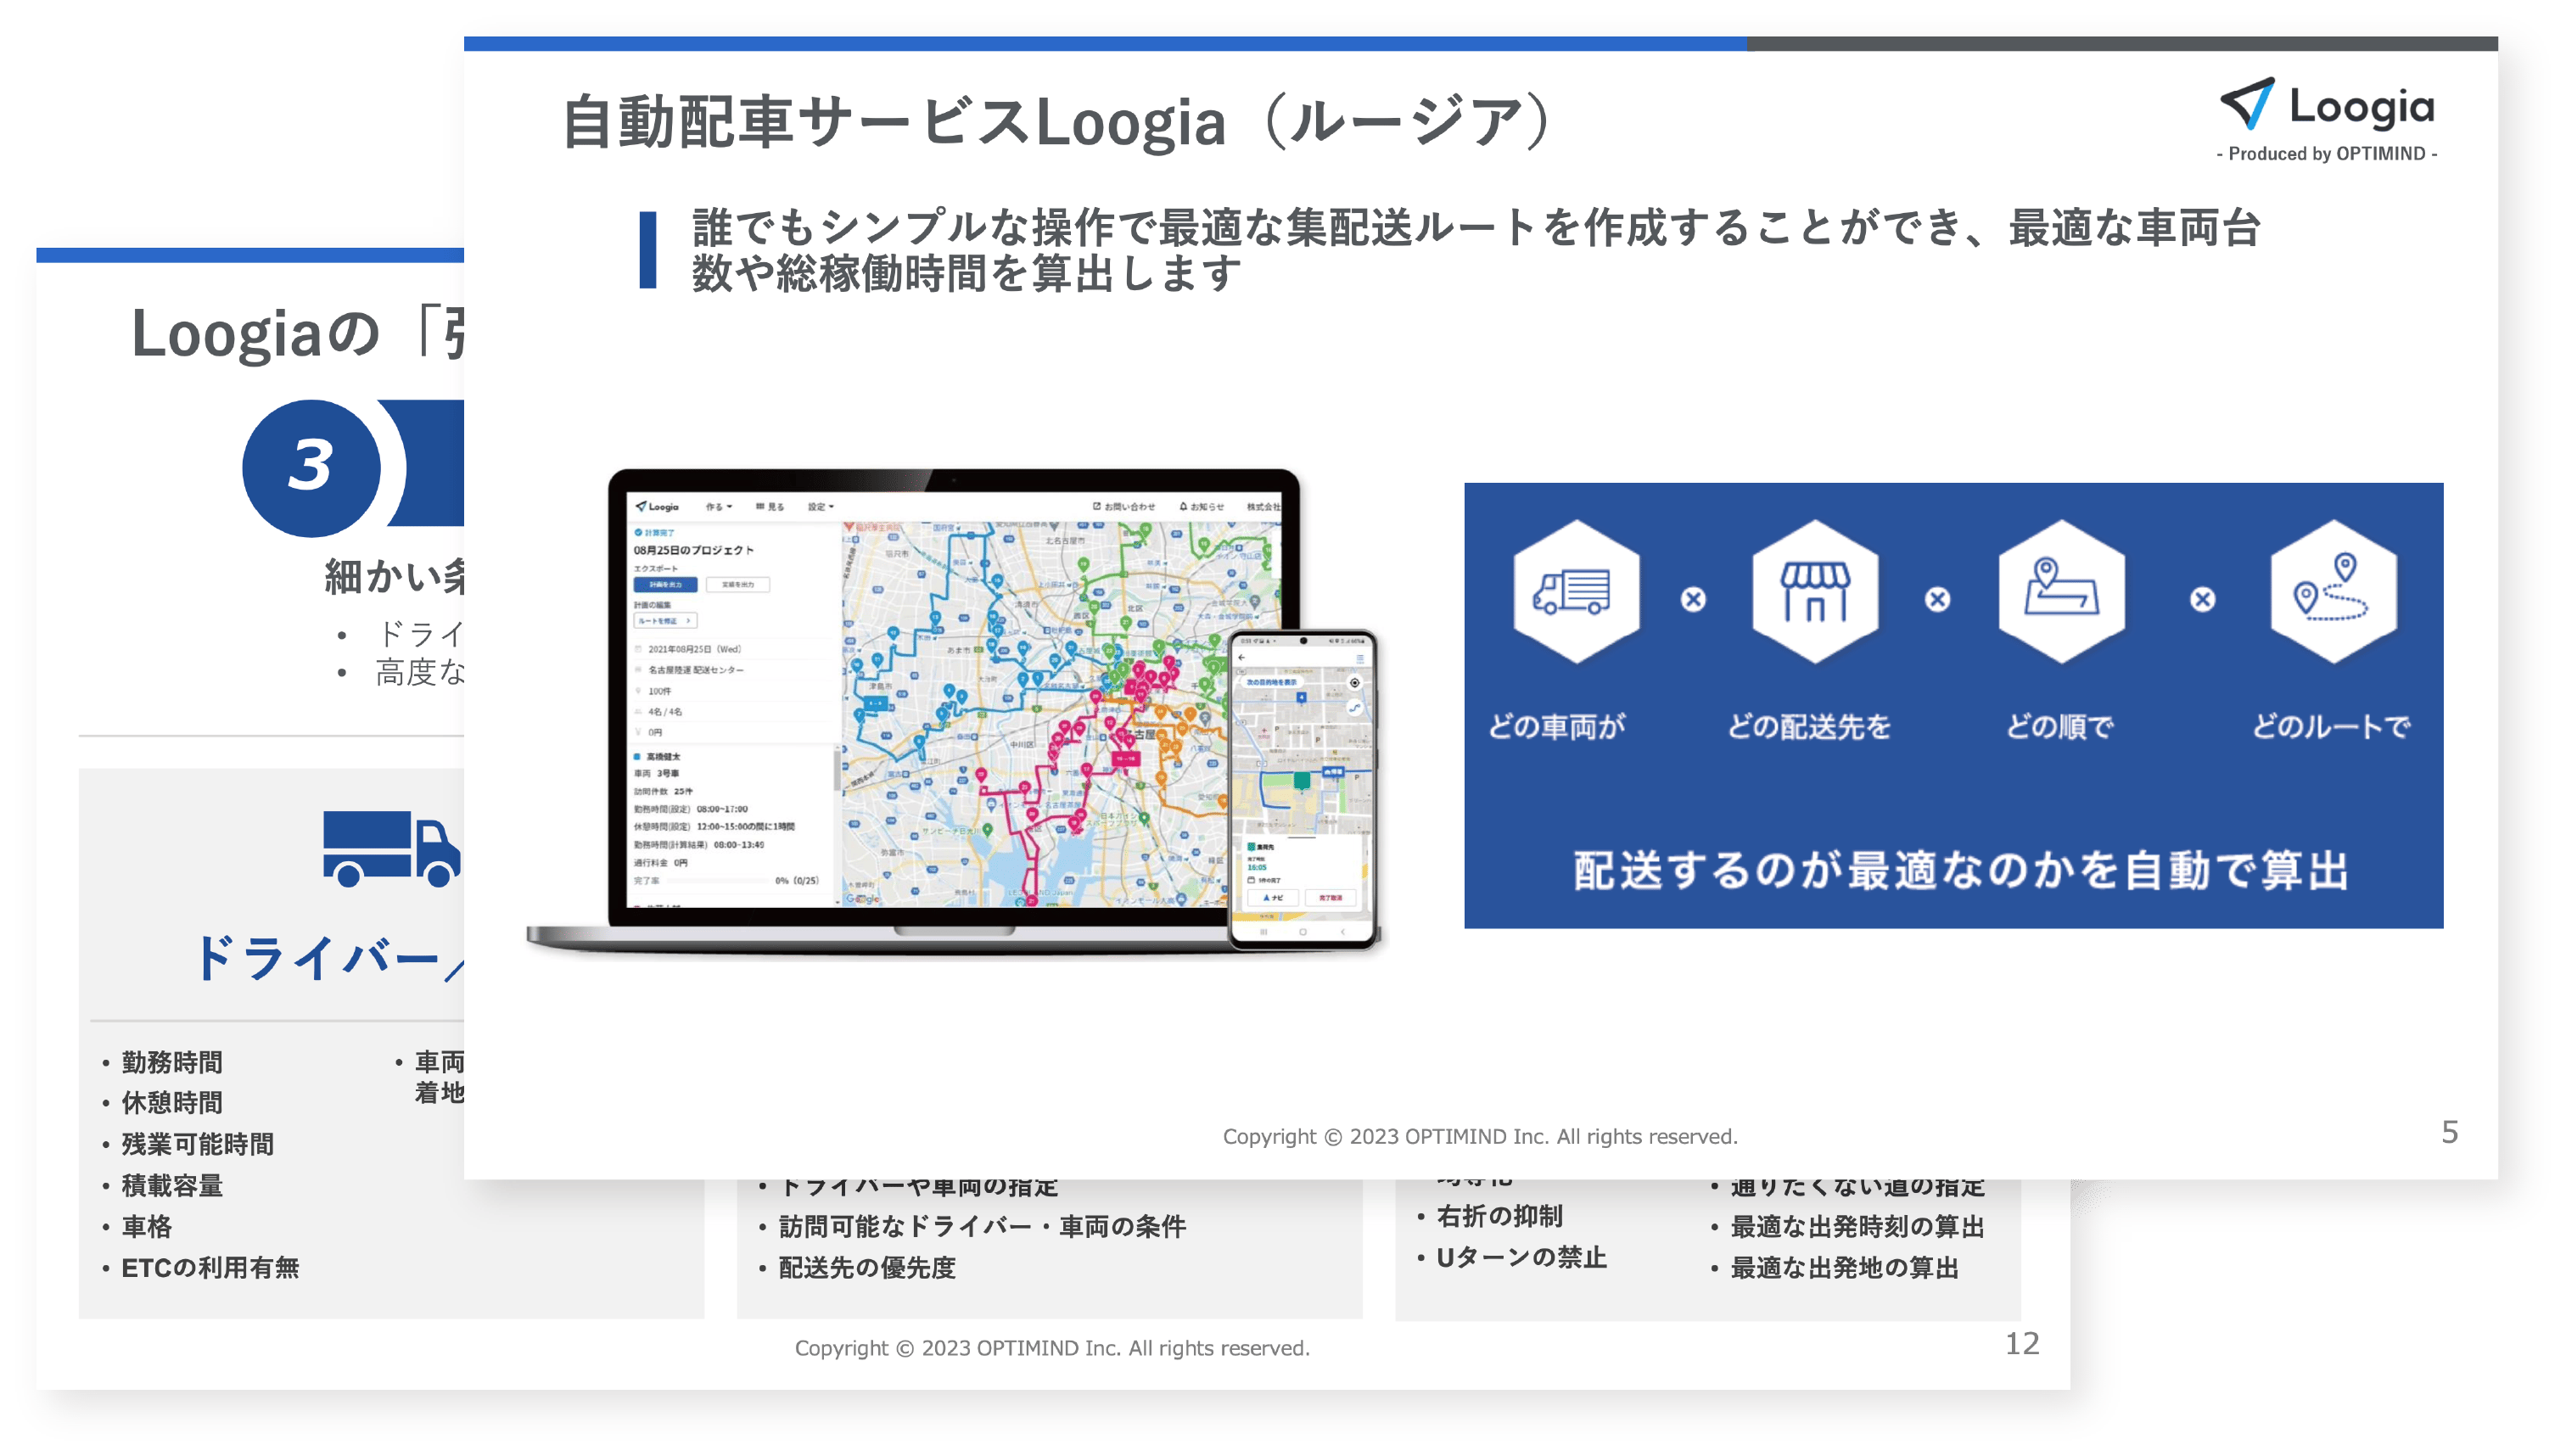Open the 作る dropdown menu
Screen dimensions: 2566x1456
719,507
